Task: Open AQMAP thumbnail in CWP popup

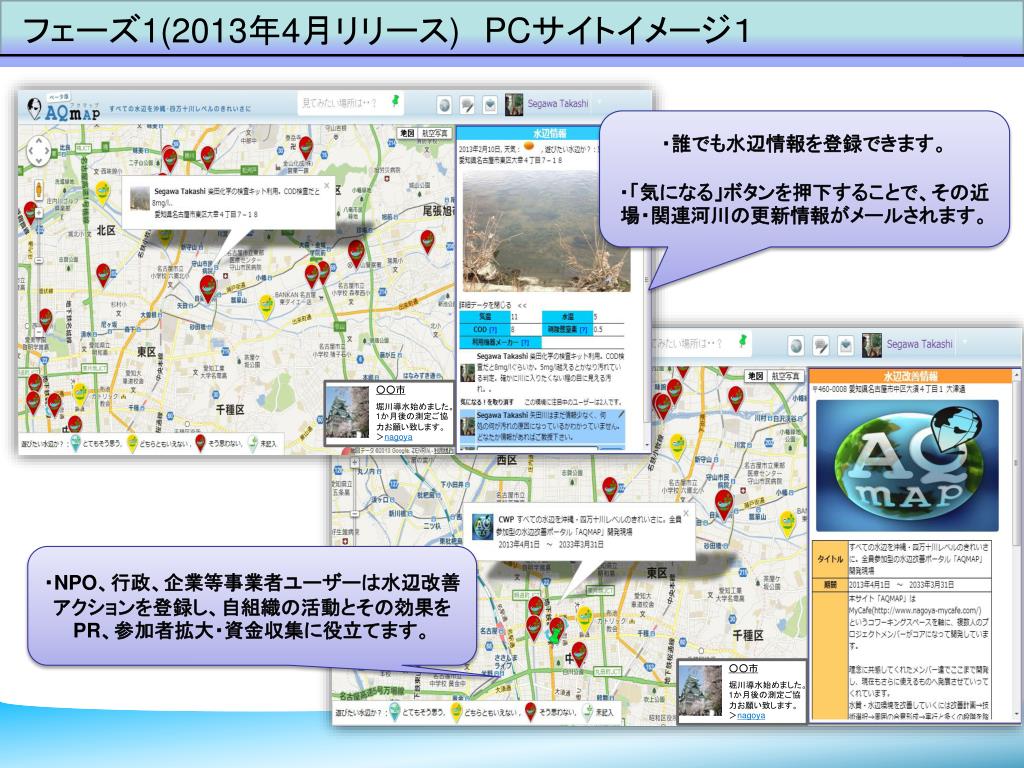Action: click(x=483, y=528)
